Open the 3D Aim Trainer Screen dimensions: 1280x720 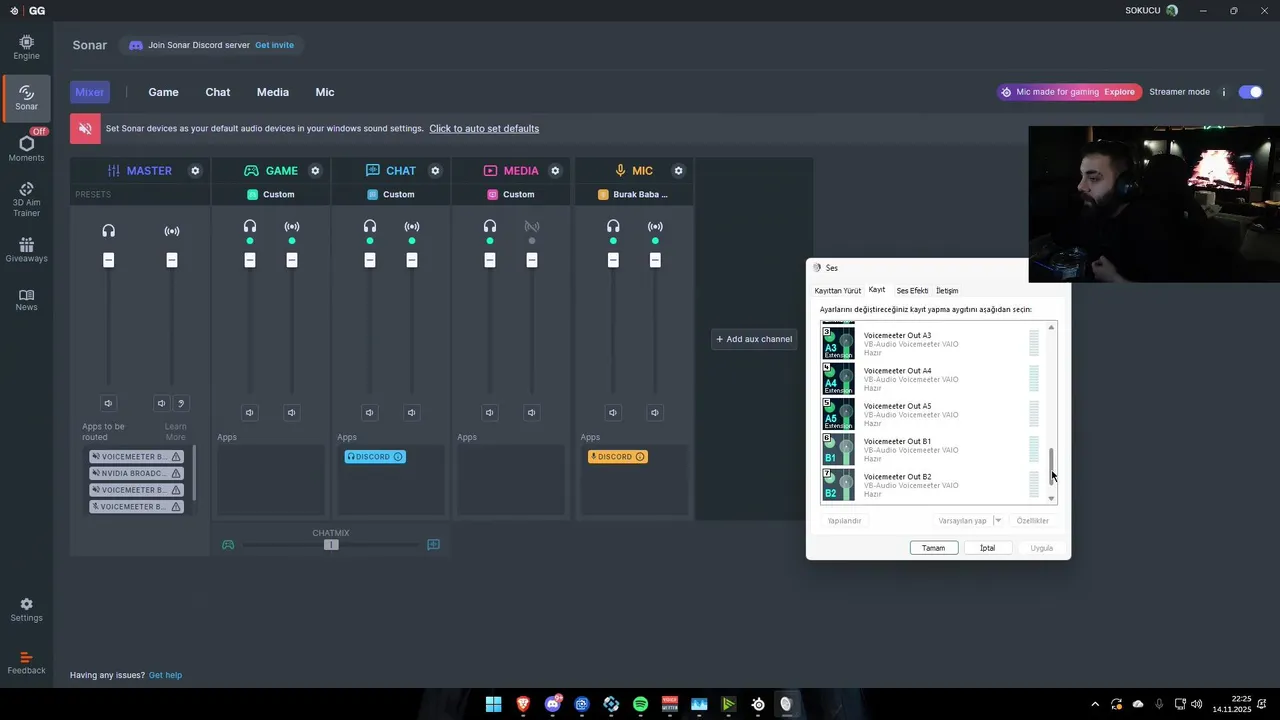(26, 199)
